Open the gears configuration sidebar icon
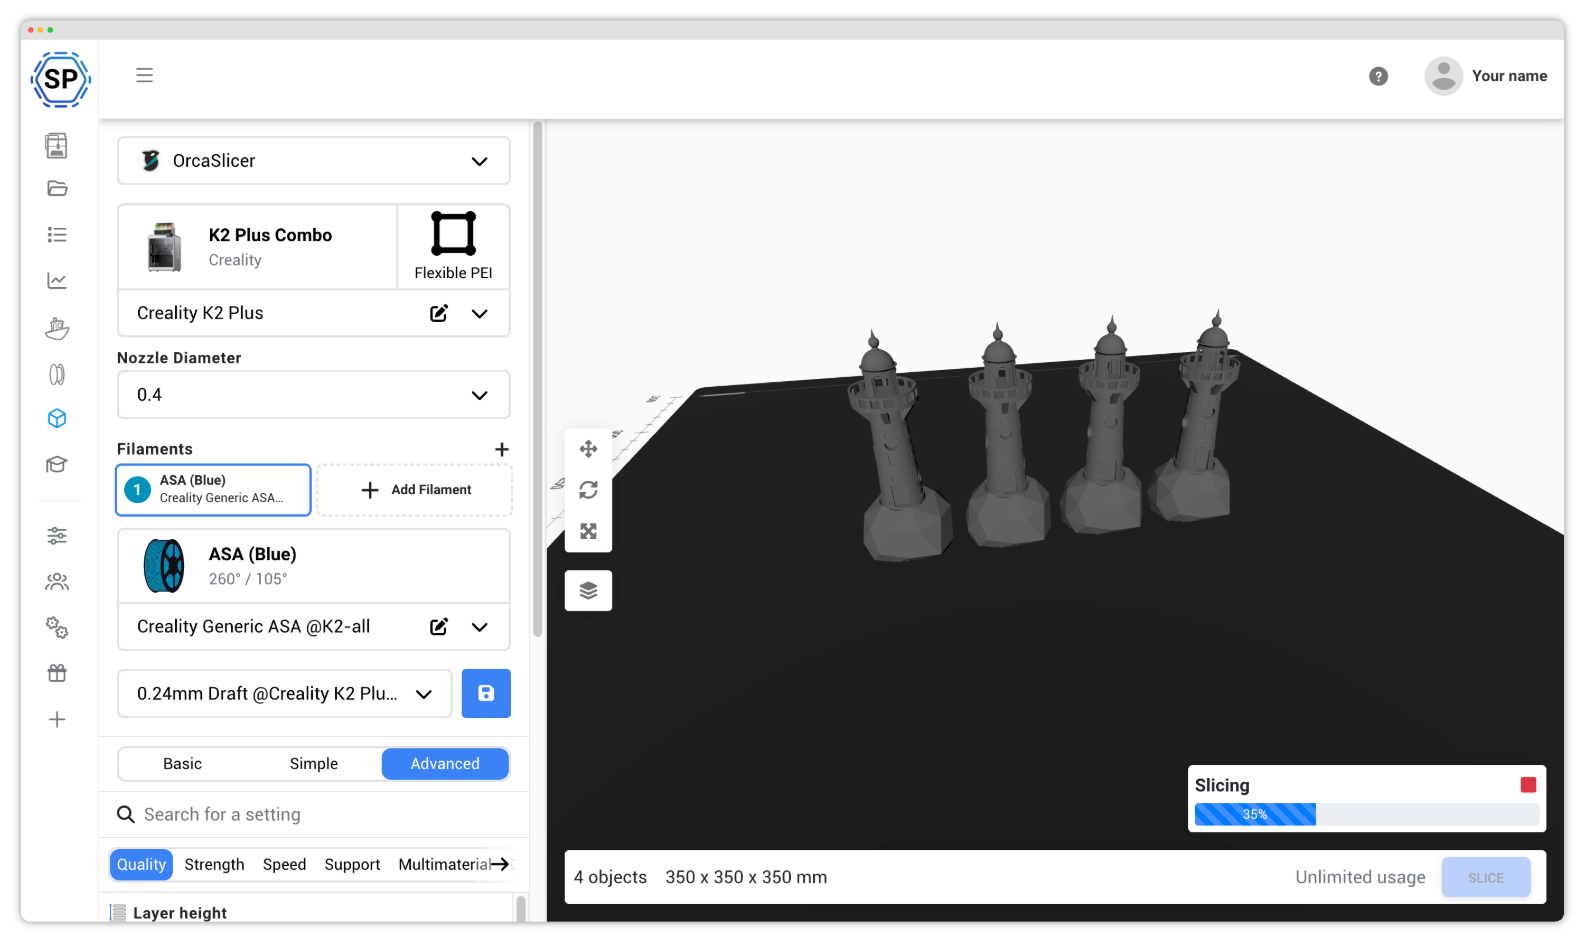This screenshot has width=1585, height=942. [57, 627]
